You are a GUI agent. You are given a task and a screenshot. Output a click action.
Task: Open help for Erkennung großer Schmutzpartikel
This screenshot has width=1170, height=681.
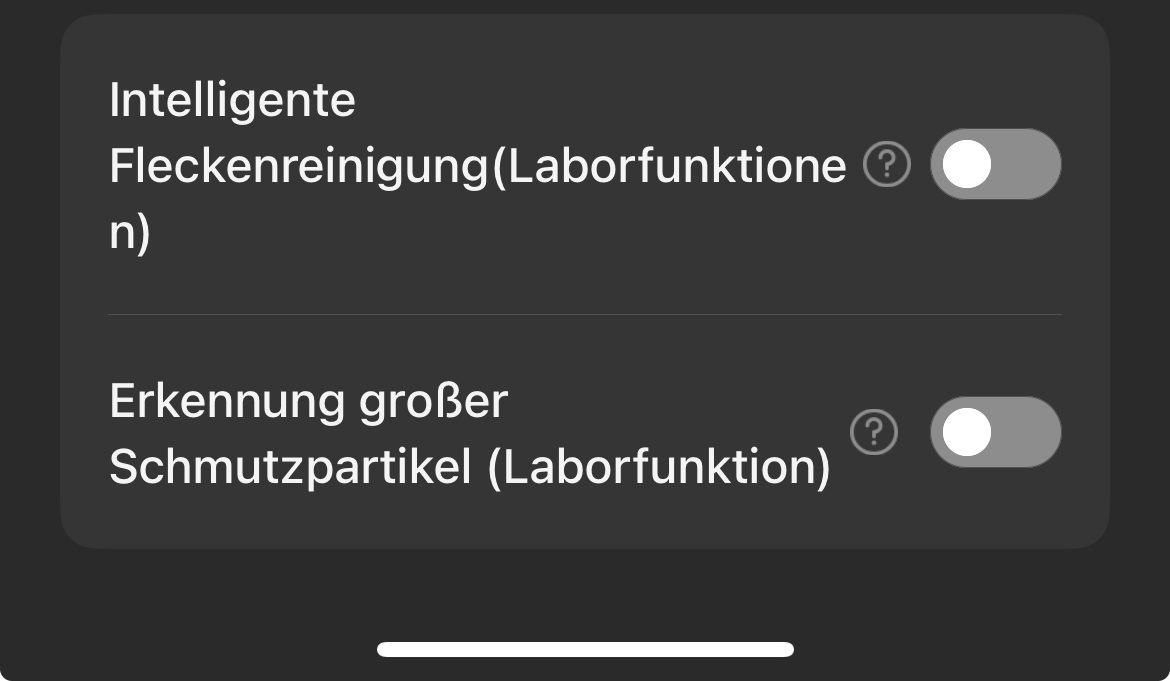tap(874, 432)
